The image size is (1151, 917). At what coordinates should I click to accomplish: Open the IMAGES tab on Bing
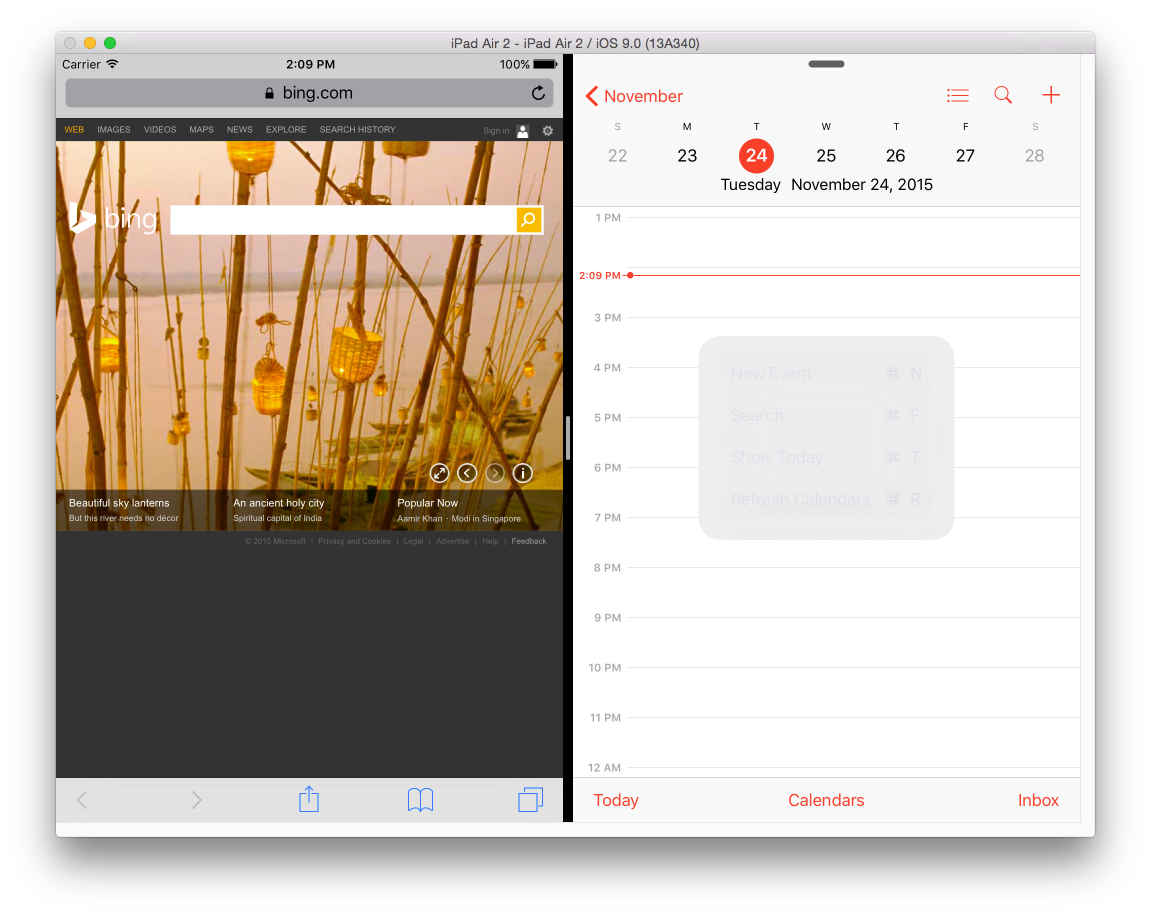(114, 130)
